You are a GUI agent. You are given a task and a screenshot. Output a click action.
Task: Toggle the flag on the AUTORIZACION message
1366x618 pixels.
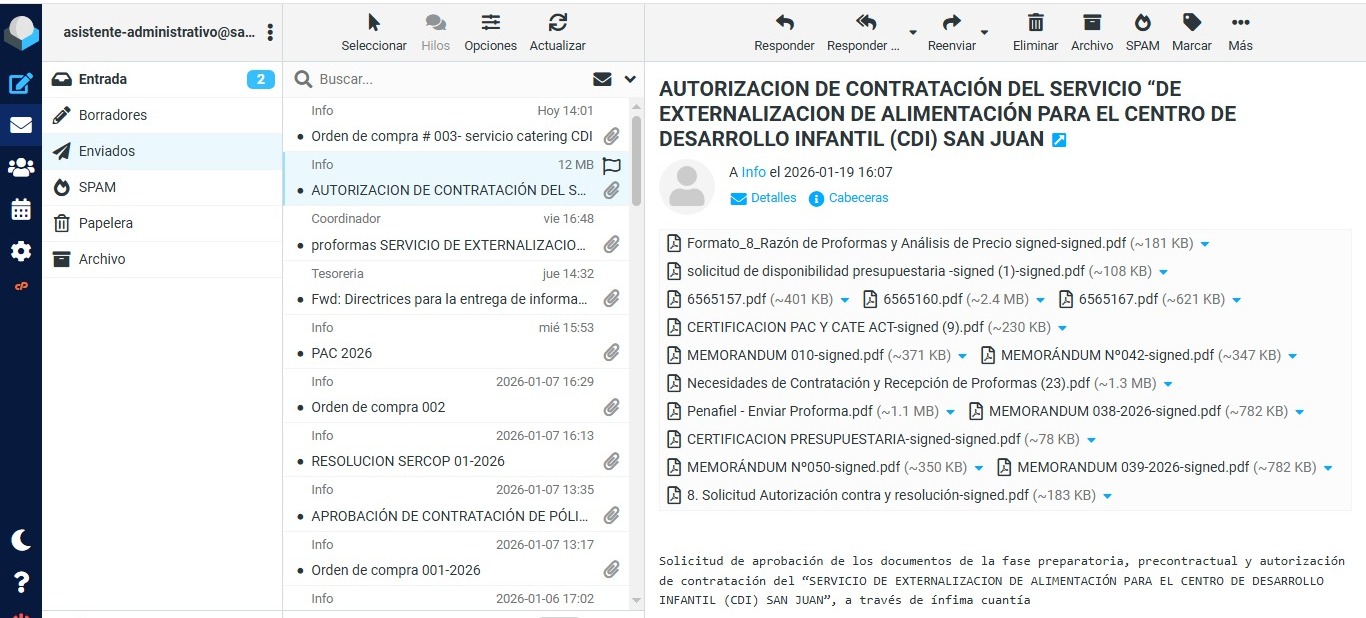[612, 166]
